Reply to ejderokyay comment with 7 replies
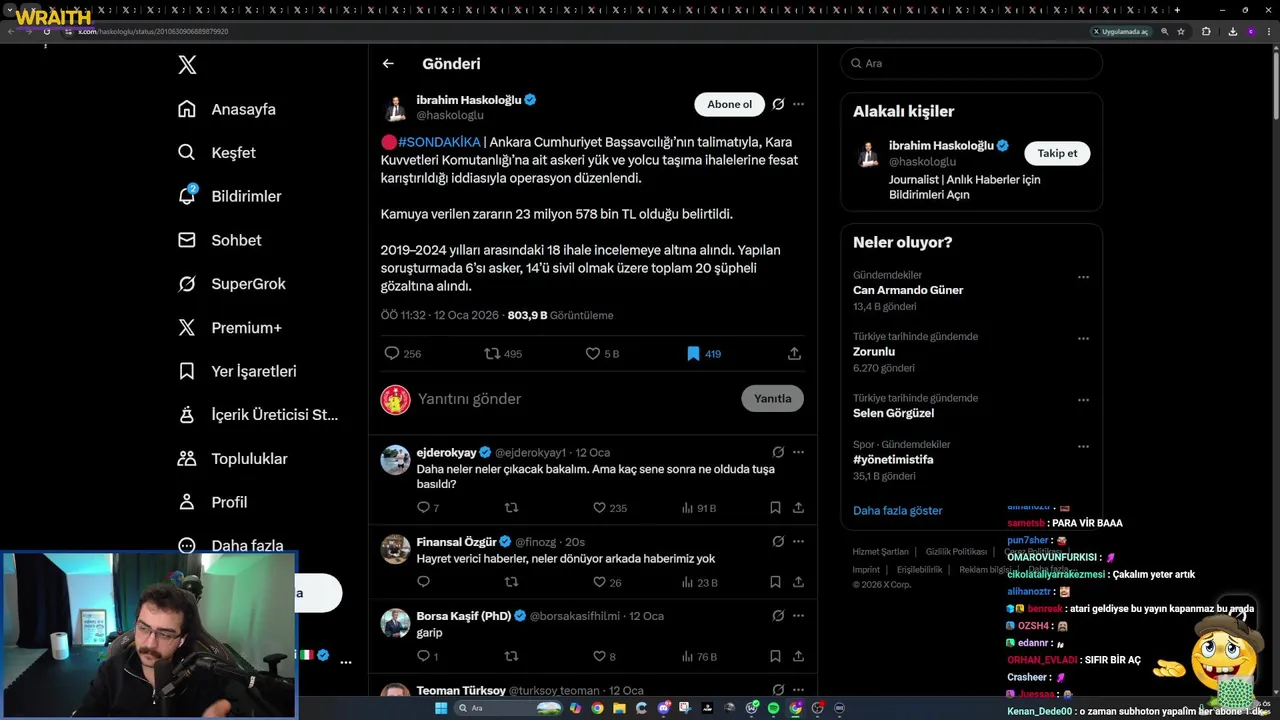The height and width of the screenshot is (720, 1280). pos(423,508)
